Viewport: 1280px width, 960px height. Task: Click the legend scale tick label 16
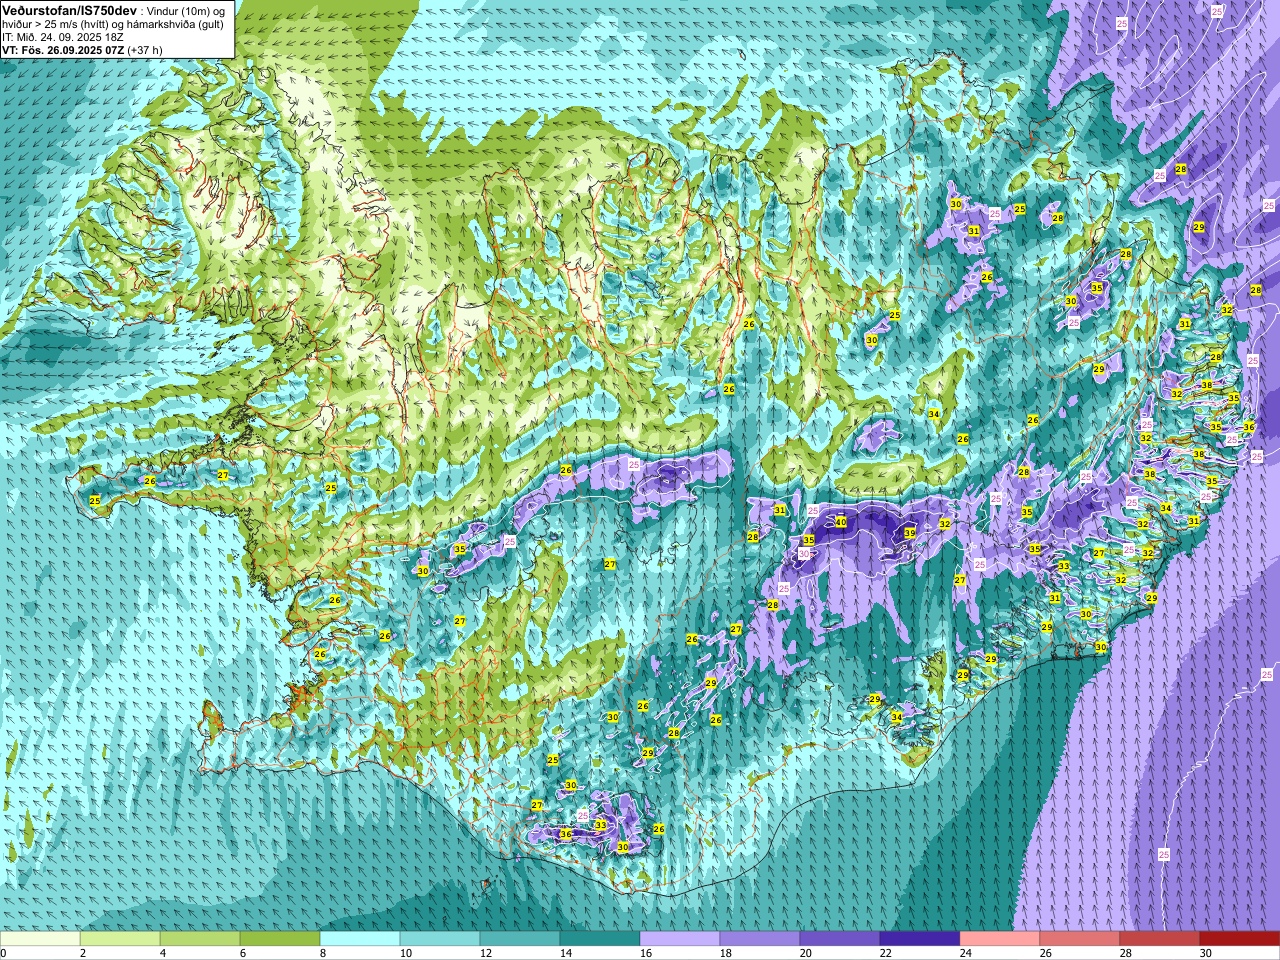point(646,953)
